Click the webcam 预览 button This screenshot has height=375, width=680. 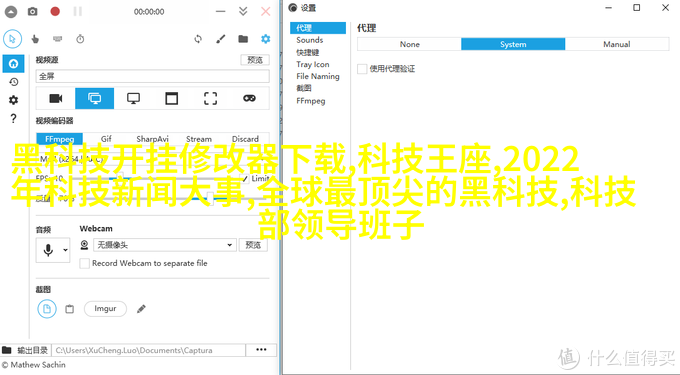pyautogui.click(x=253, y=245)
